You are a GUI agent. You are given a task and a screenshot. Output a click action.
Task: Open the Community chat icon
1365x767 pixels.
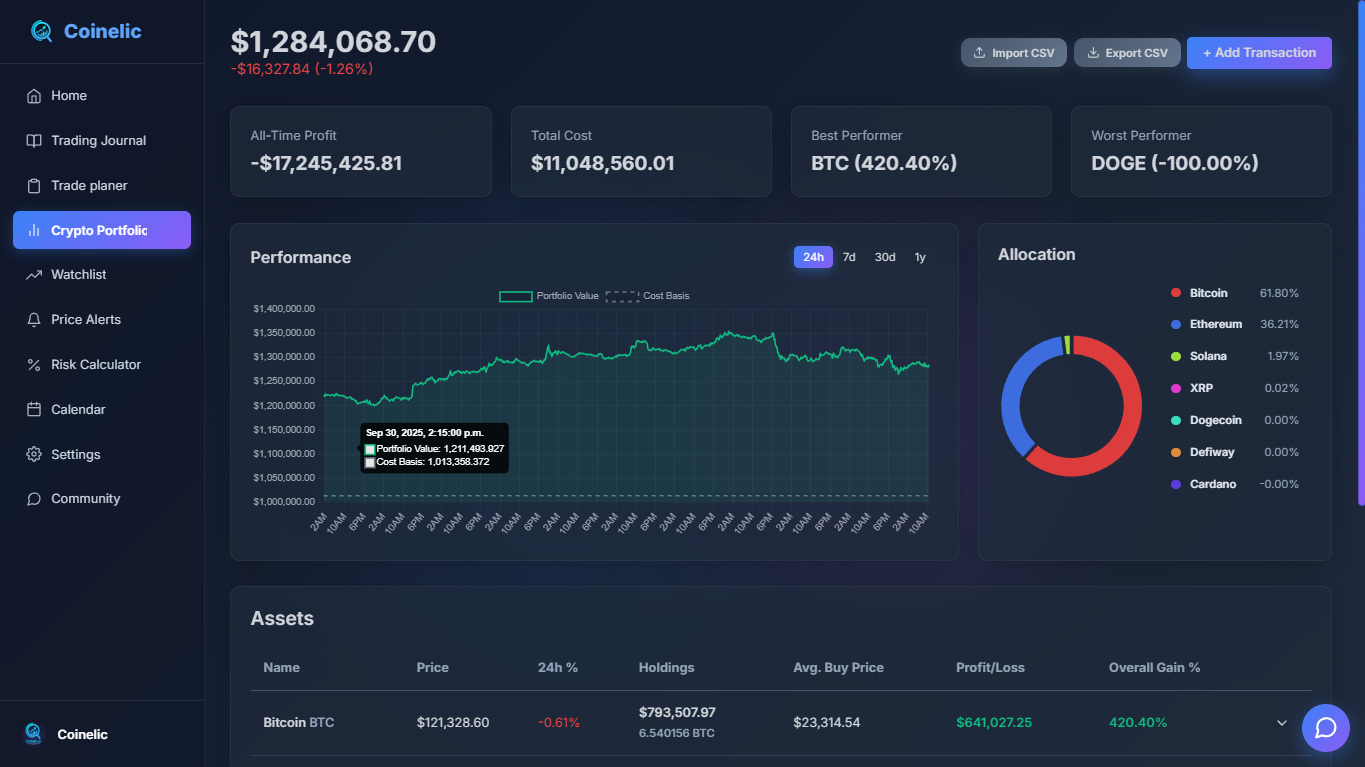tap(33, 498)
